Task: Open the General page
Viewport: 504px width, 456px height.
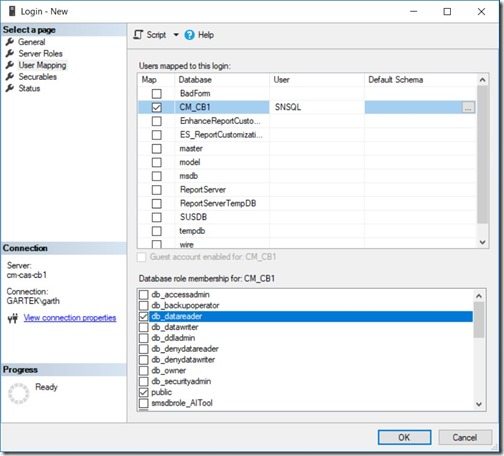Action: tap(32, 42)
